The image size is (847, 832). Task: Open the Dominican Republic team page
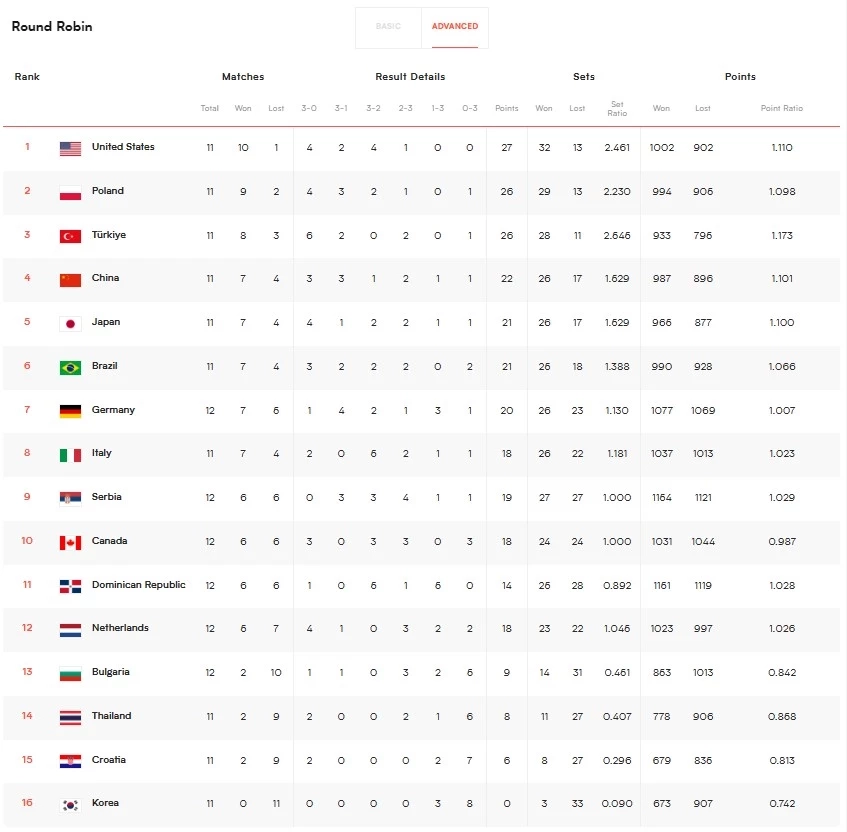click(138, 585)
